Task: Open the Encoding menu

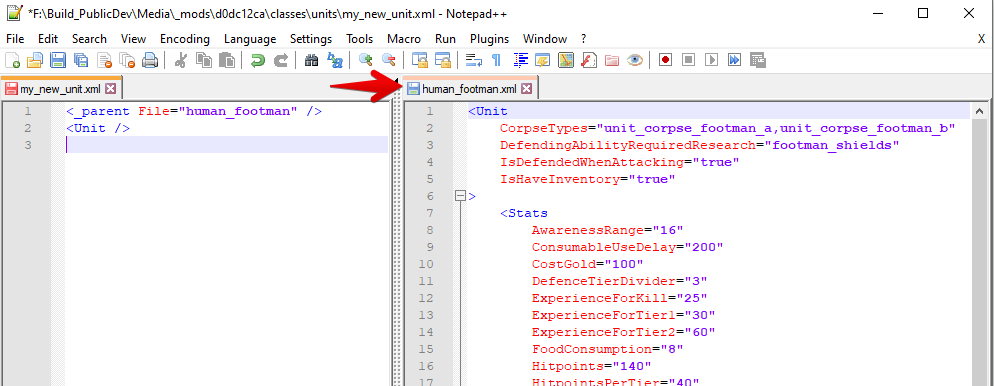Action: (184, 39)
